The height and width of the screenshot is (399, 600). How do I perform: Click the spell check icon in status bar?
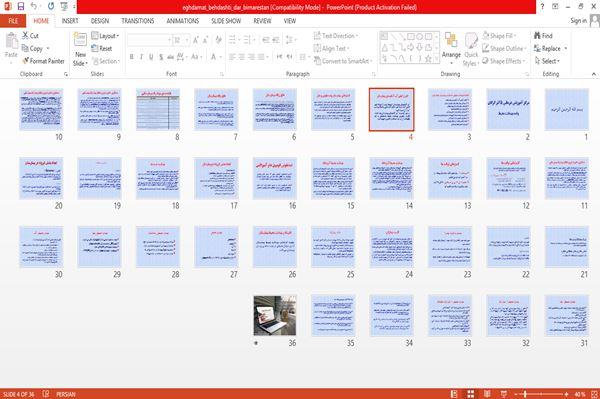coord(46,394)
